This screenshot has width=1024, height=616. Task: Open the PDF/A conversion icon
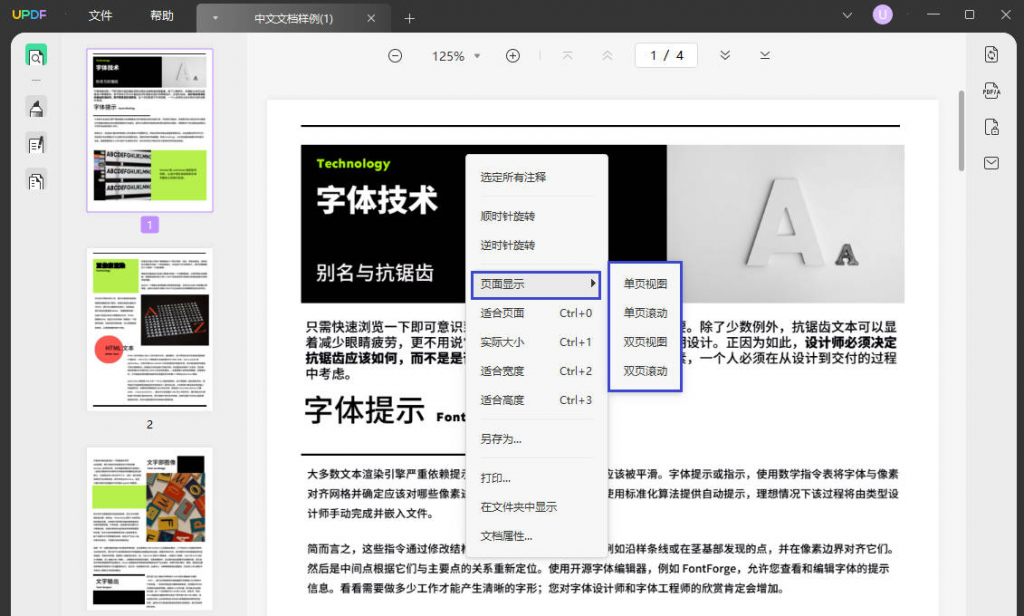pyautogui.click(x=991, y=91)
